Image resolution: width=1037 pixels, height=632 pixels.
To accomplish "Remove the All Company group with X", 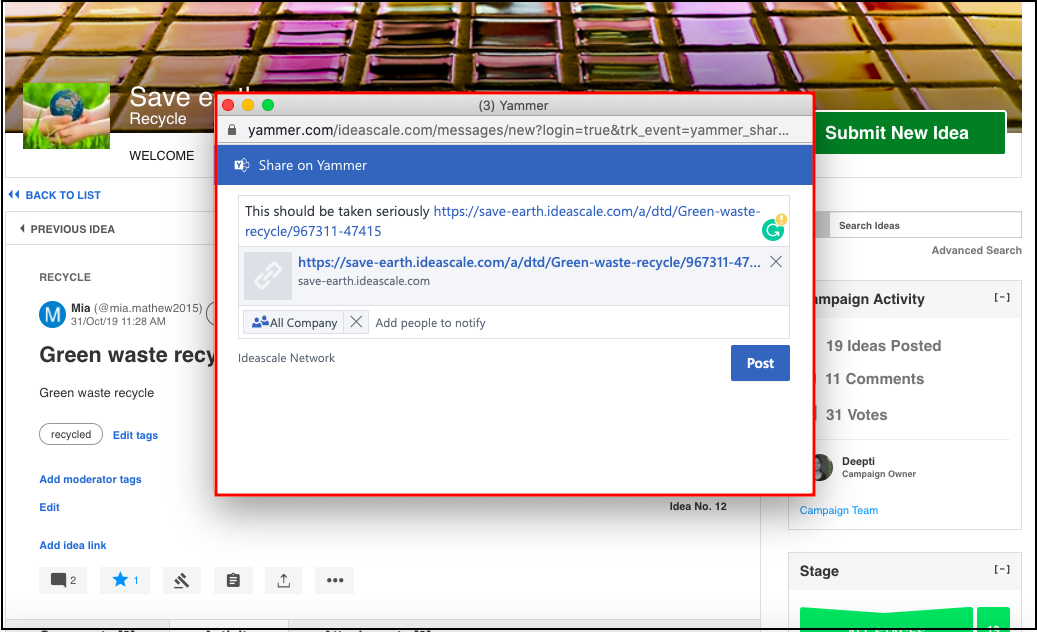I will [356, 322].
